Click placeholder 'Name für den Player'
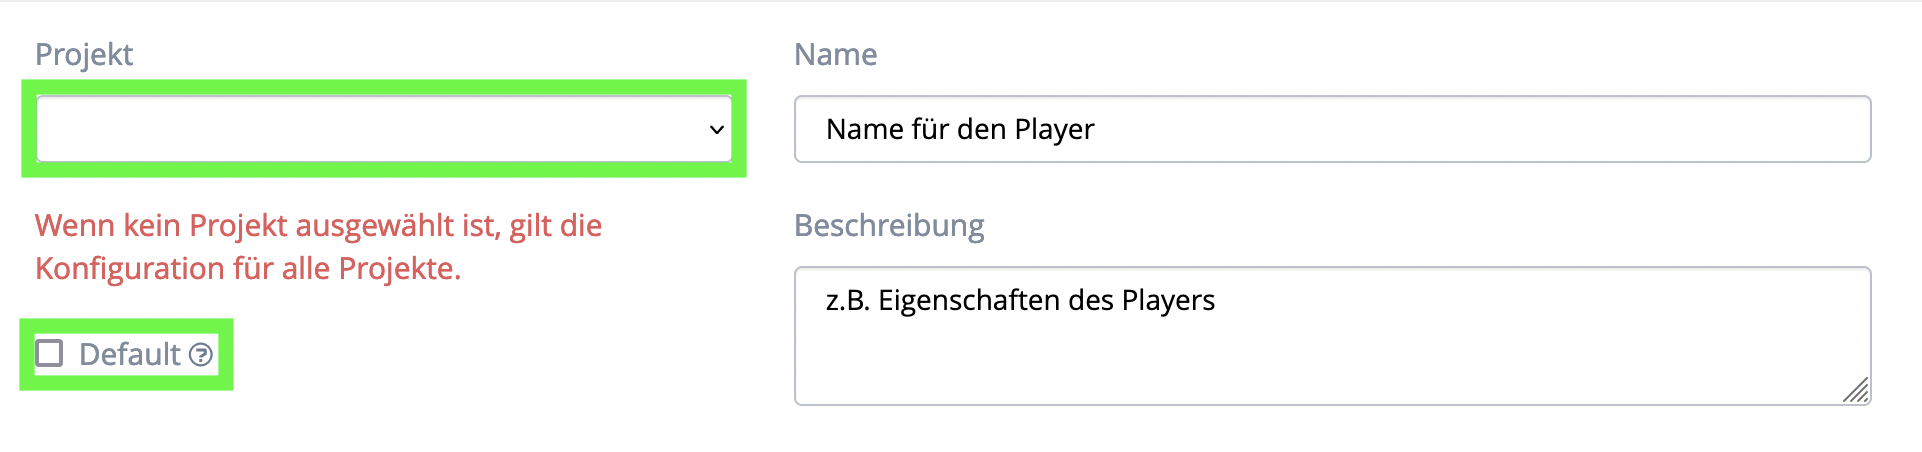 [x=960, y=129]
